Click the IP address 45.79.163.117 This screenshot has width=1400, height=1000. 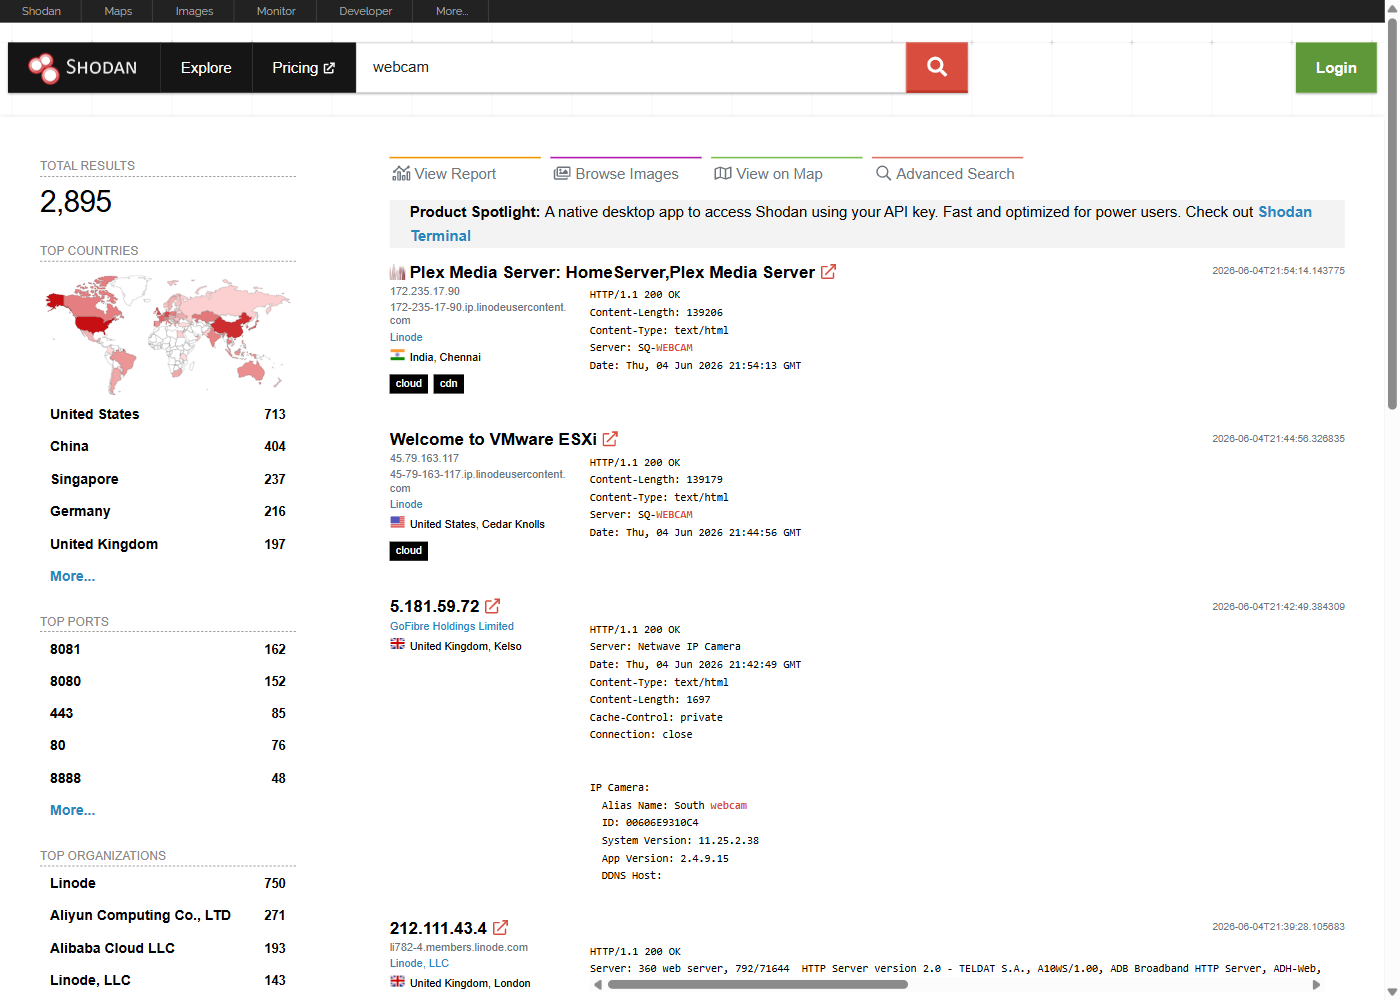[x=425, y=458]
